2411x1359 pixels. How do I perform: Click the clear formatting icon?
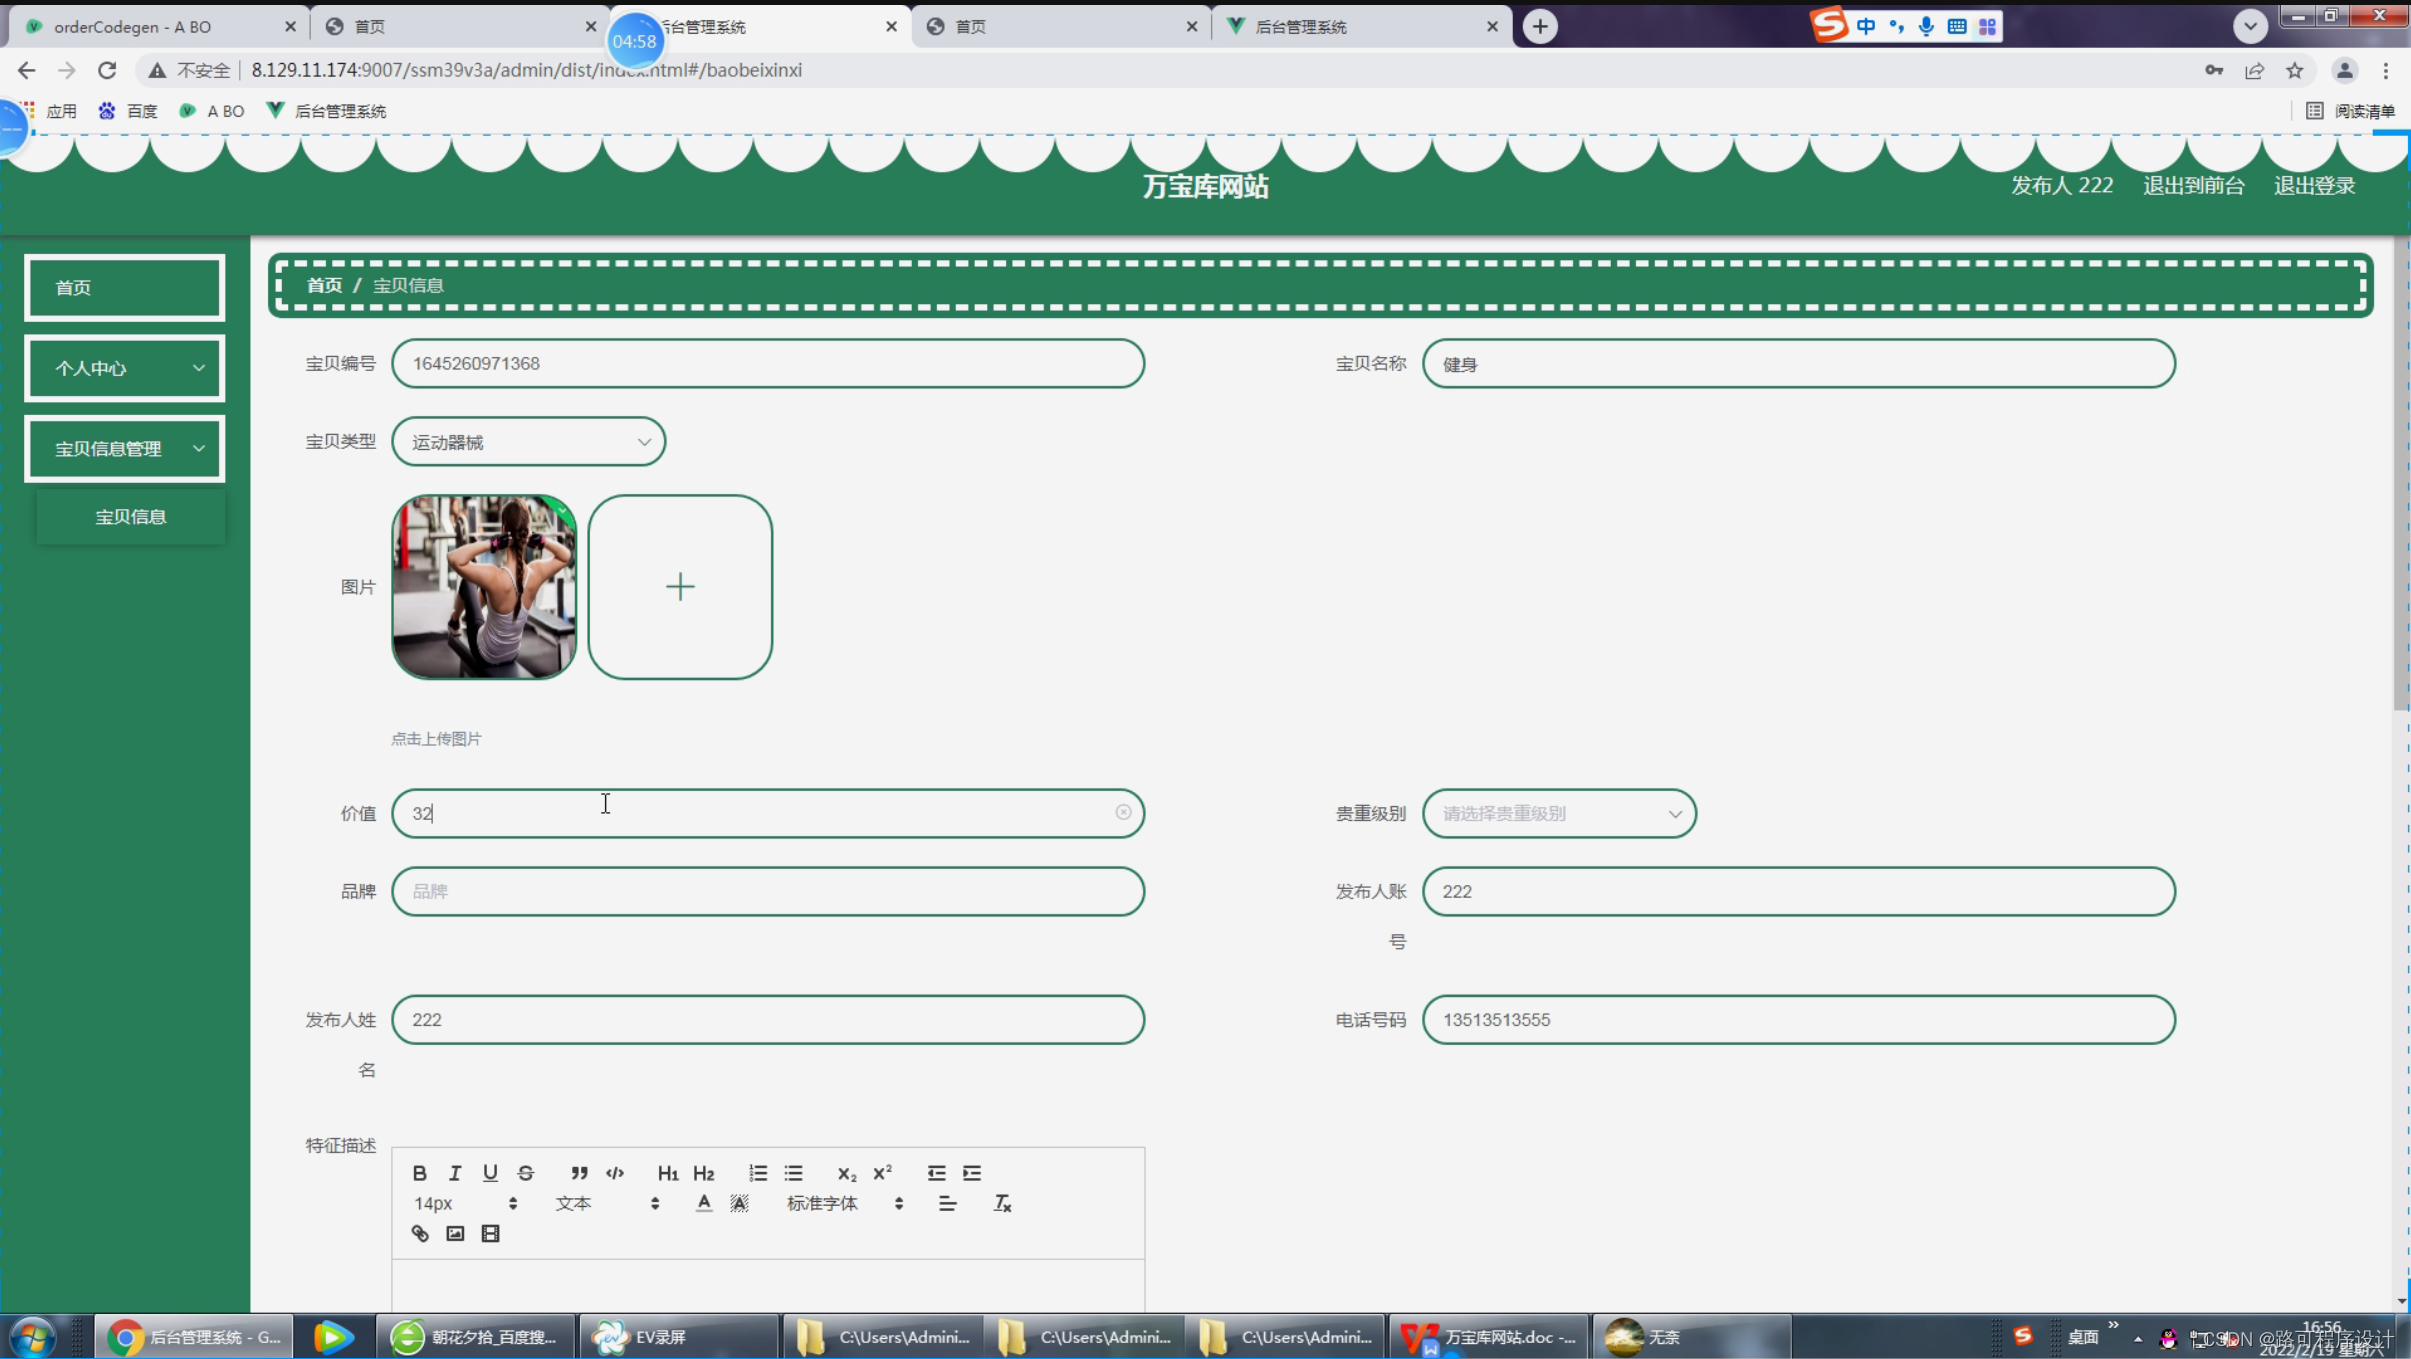1002,1203
